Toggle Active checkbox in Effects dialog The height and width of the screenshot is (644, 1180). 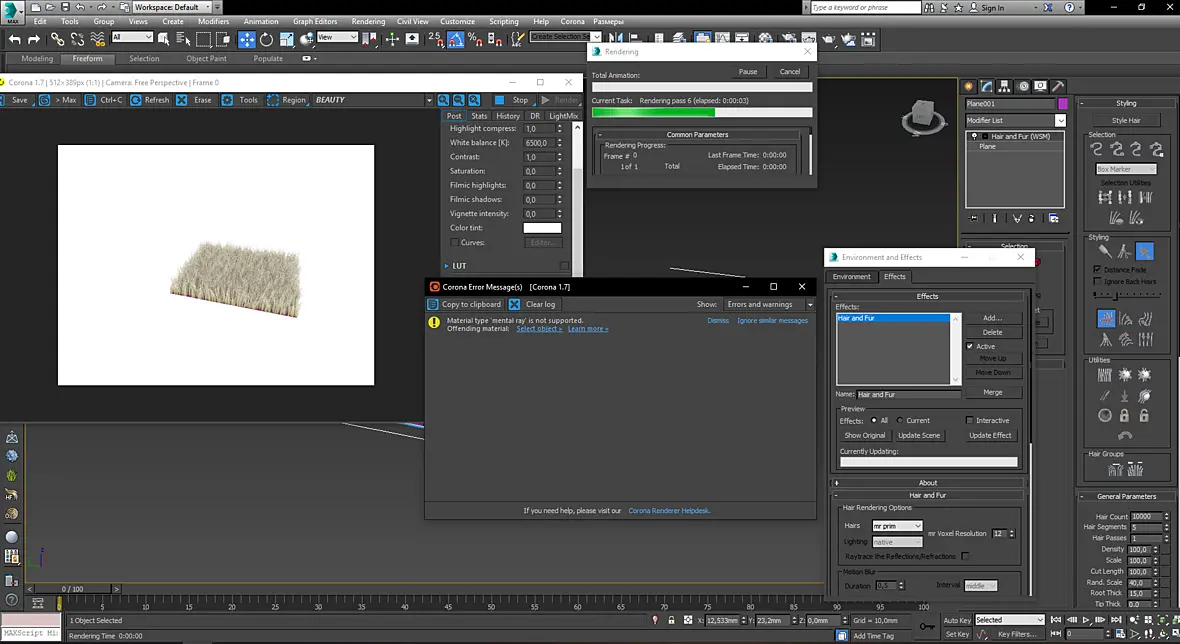tap(969, 346)
